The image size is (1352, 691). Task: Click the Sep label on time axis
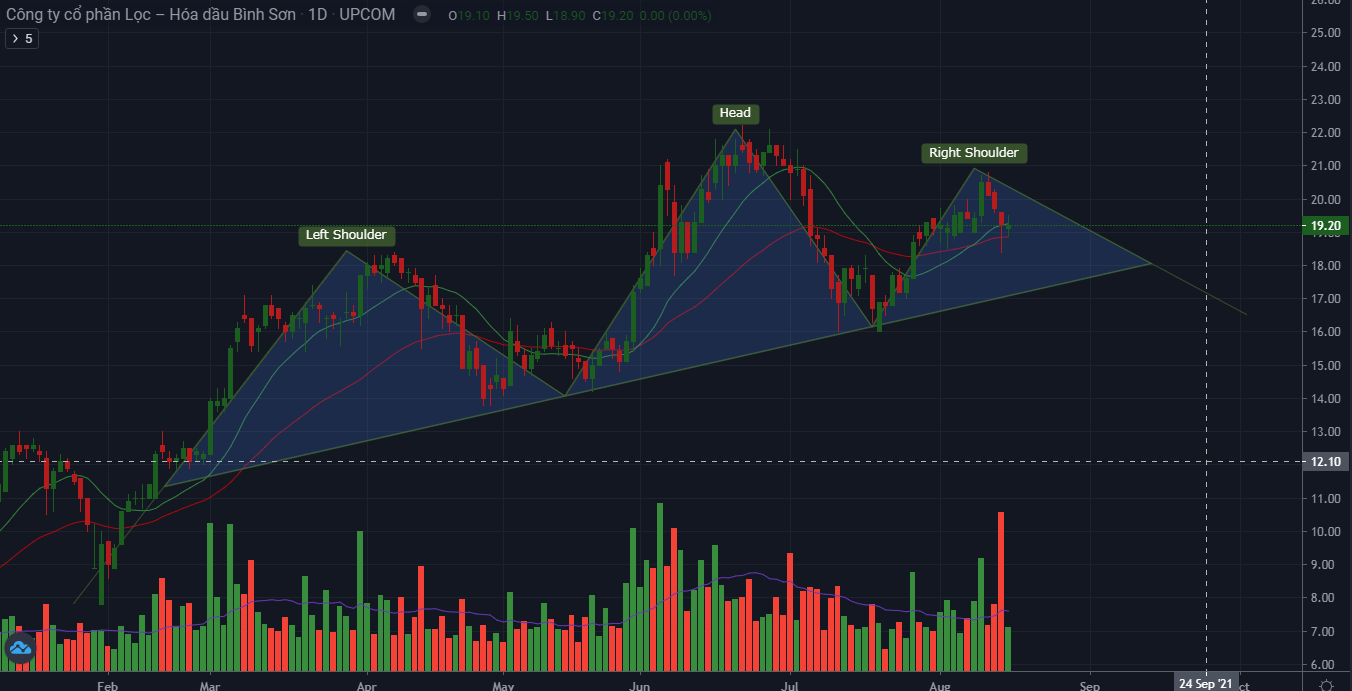[1089, 686]
